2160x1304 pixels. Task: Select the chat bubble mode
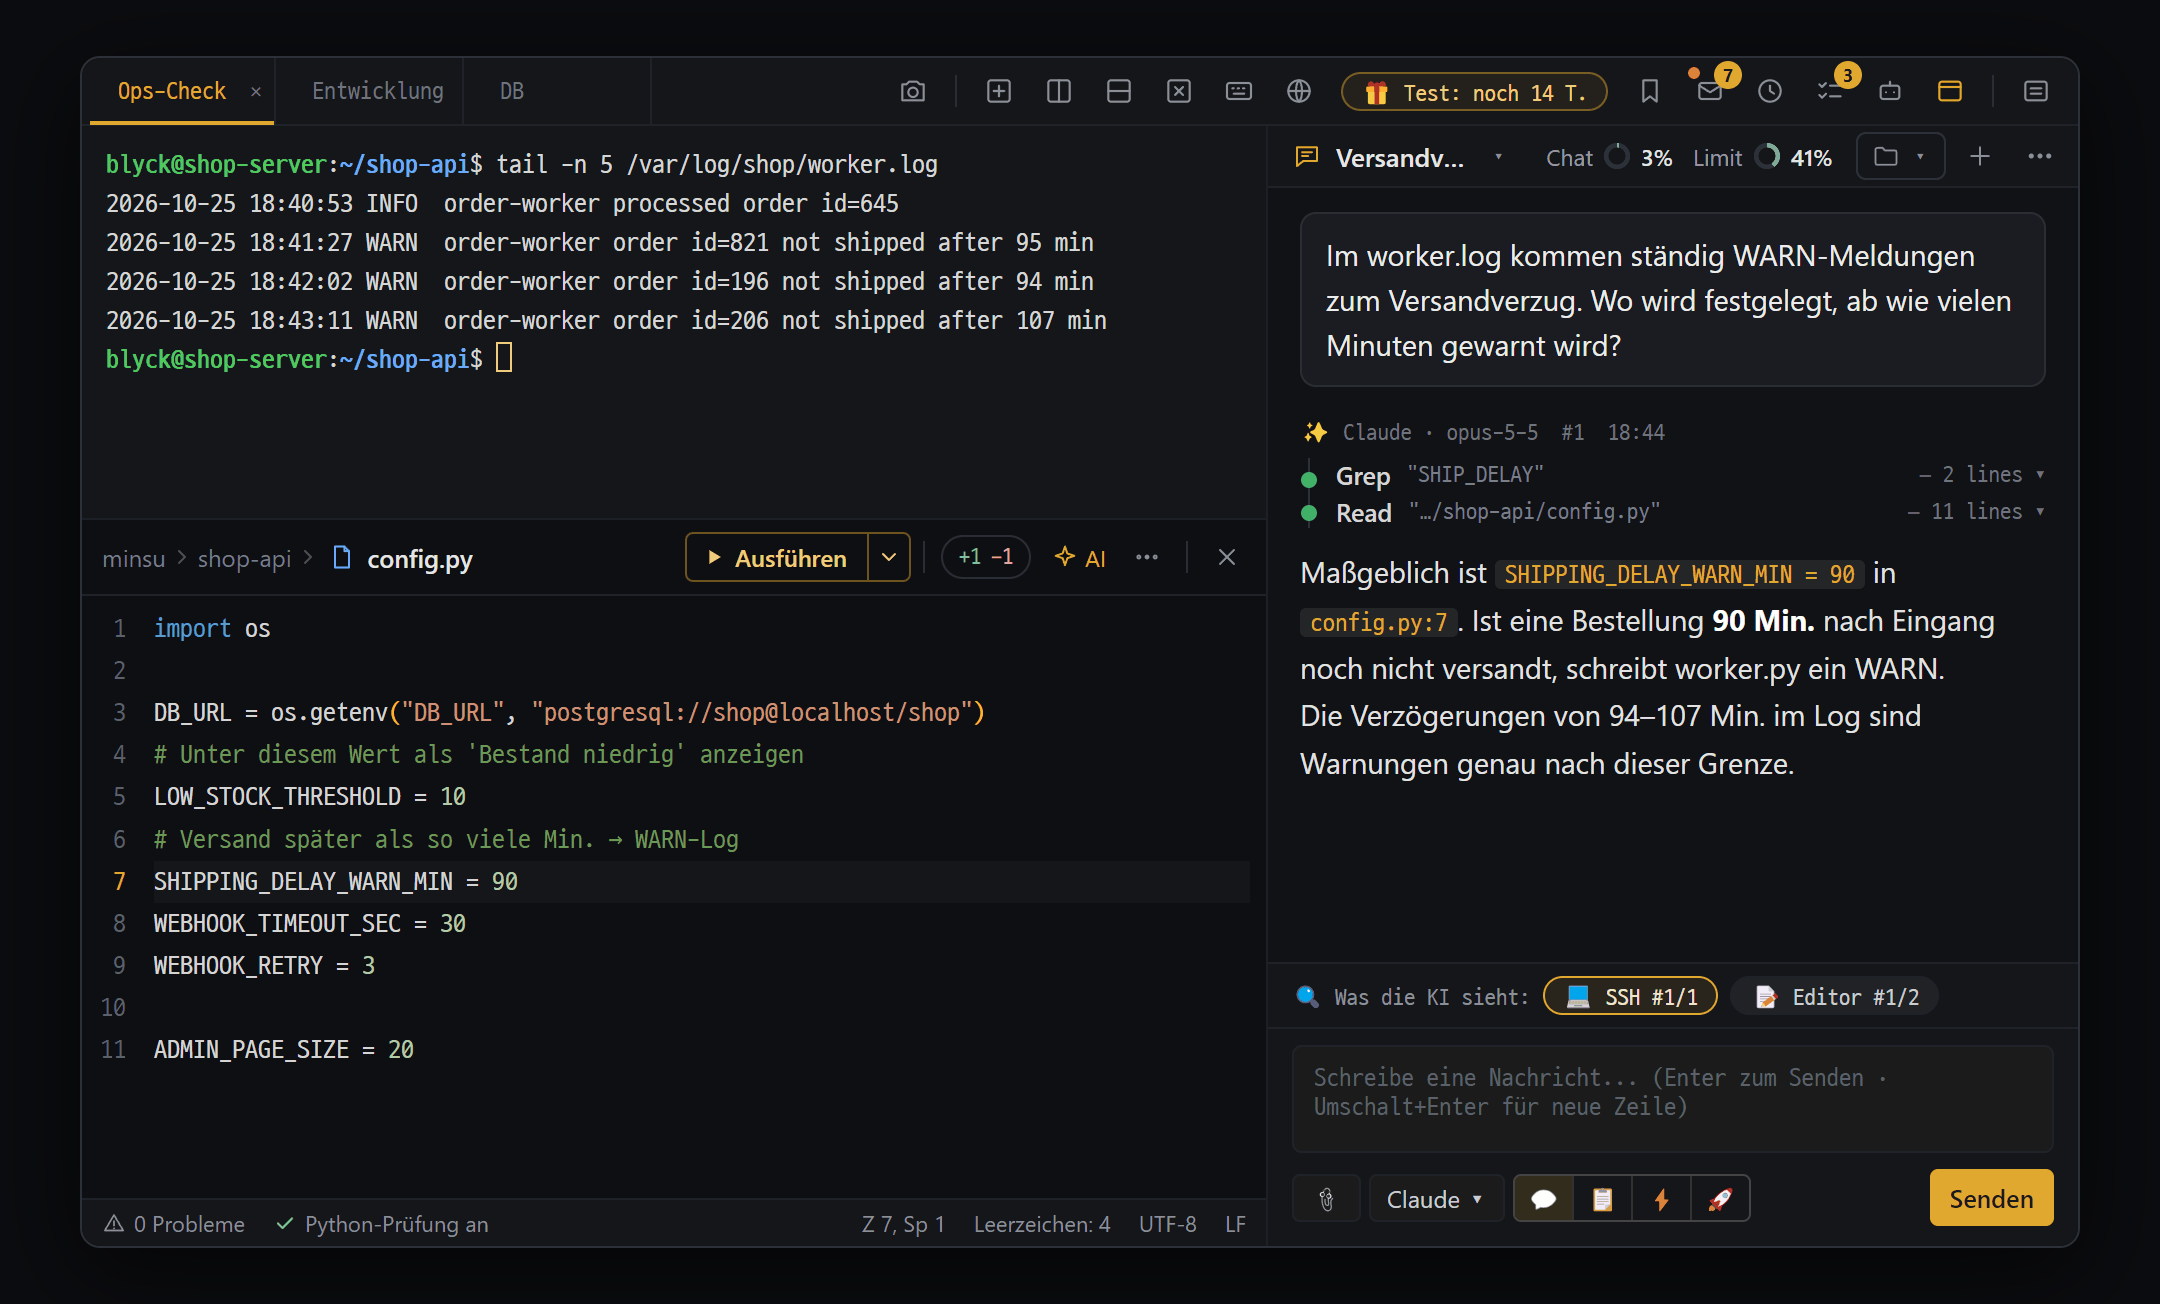tap(1544, 1199)
